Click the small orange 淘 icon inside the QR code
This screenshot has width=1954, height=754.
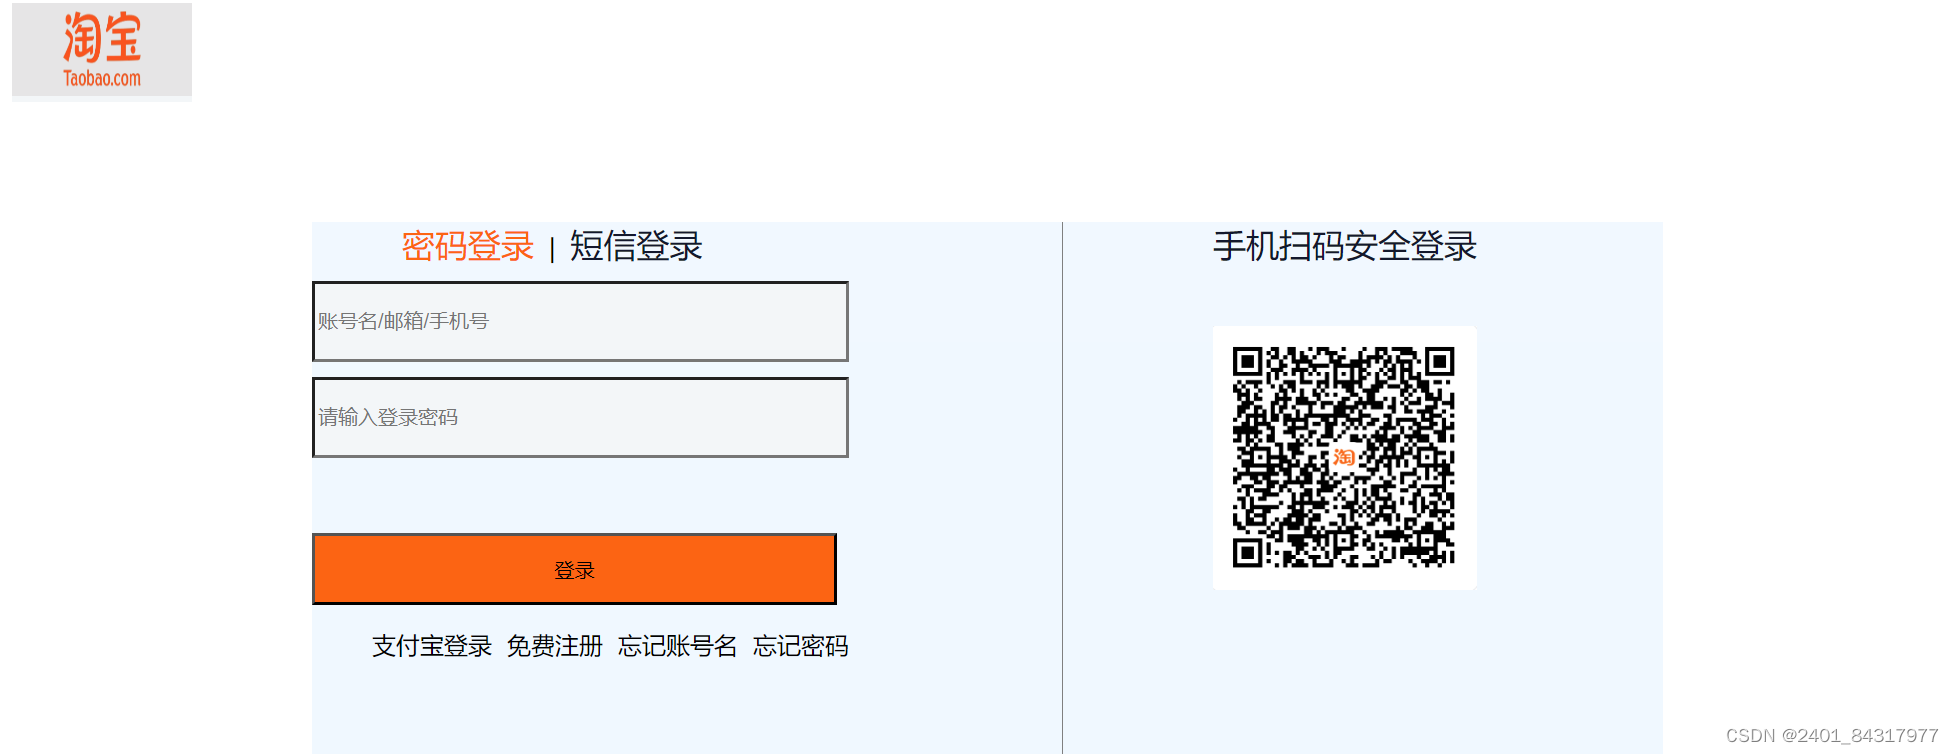tap(1344, 457)
